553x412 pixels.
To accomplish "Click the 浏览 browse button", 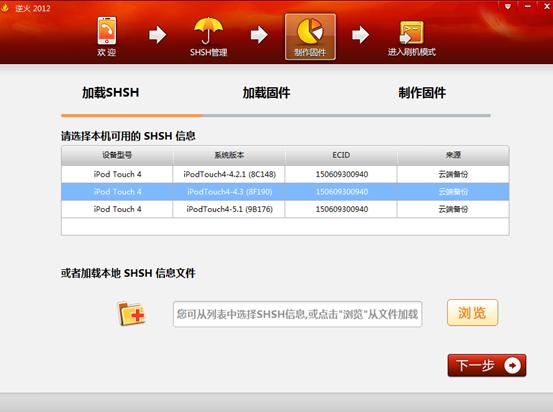I will pyautogui.click(x=473, y=313).
